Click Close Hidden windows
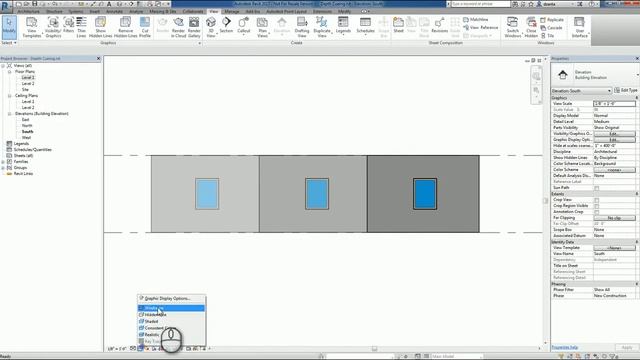 531,27
